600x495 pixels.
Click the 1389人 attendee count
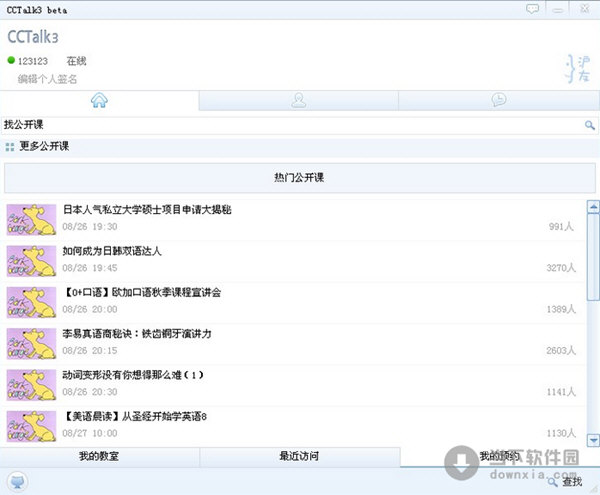coord(561,309)
